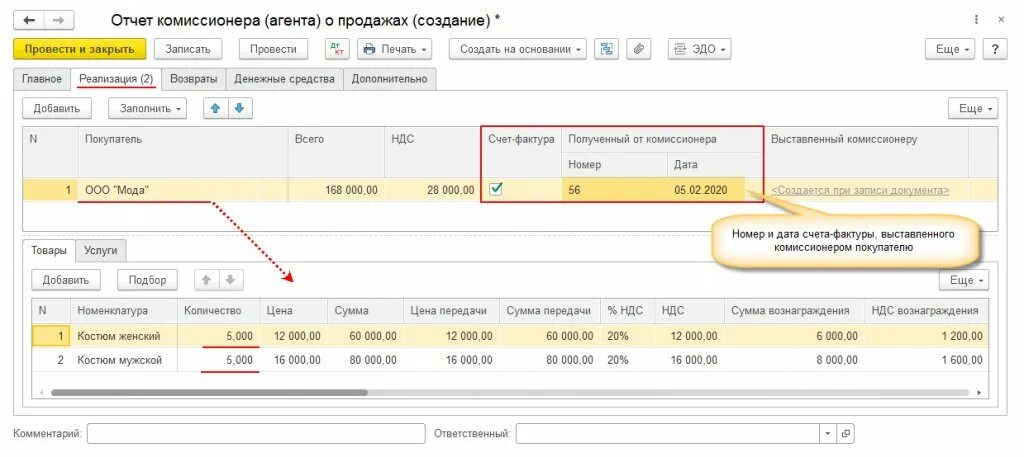Open the window options kebab menu
This screenshot has width=1024, height=457.
click(x=976, y=20)
